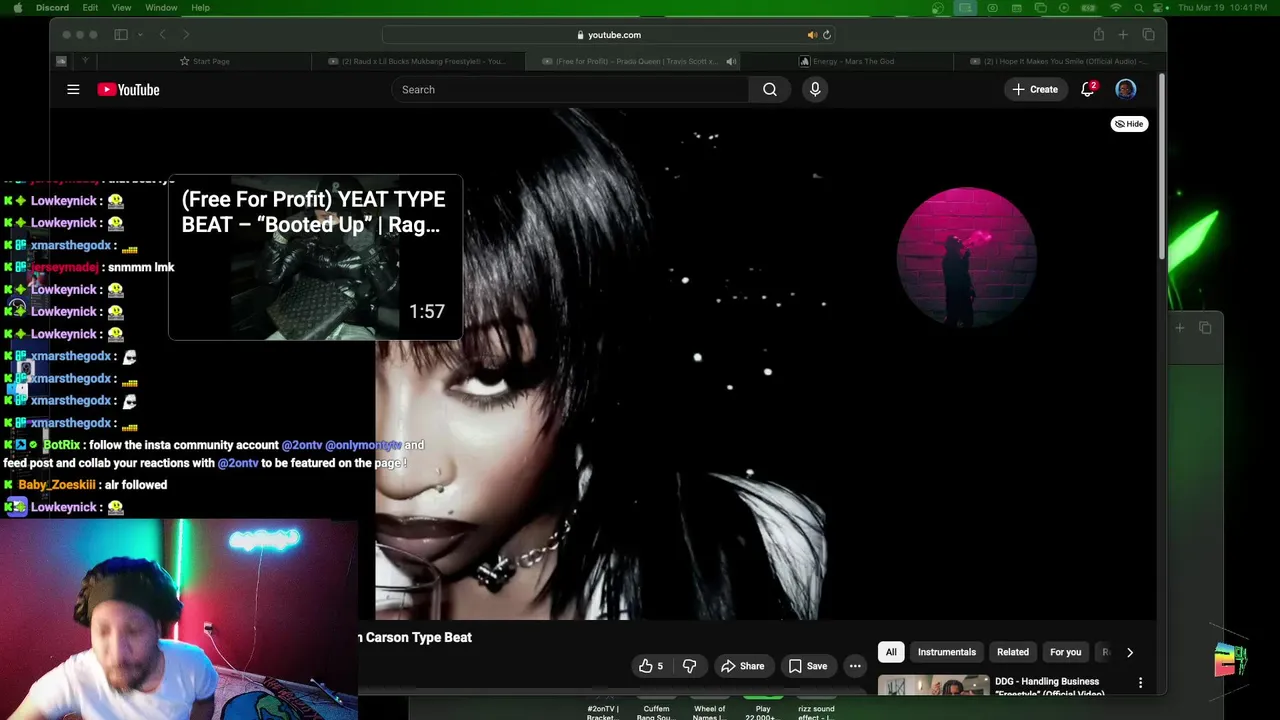Open Wi-Fi status in menu bar

pos(1116,8)
